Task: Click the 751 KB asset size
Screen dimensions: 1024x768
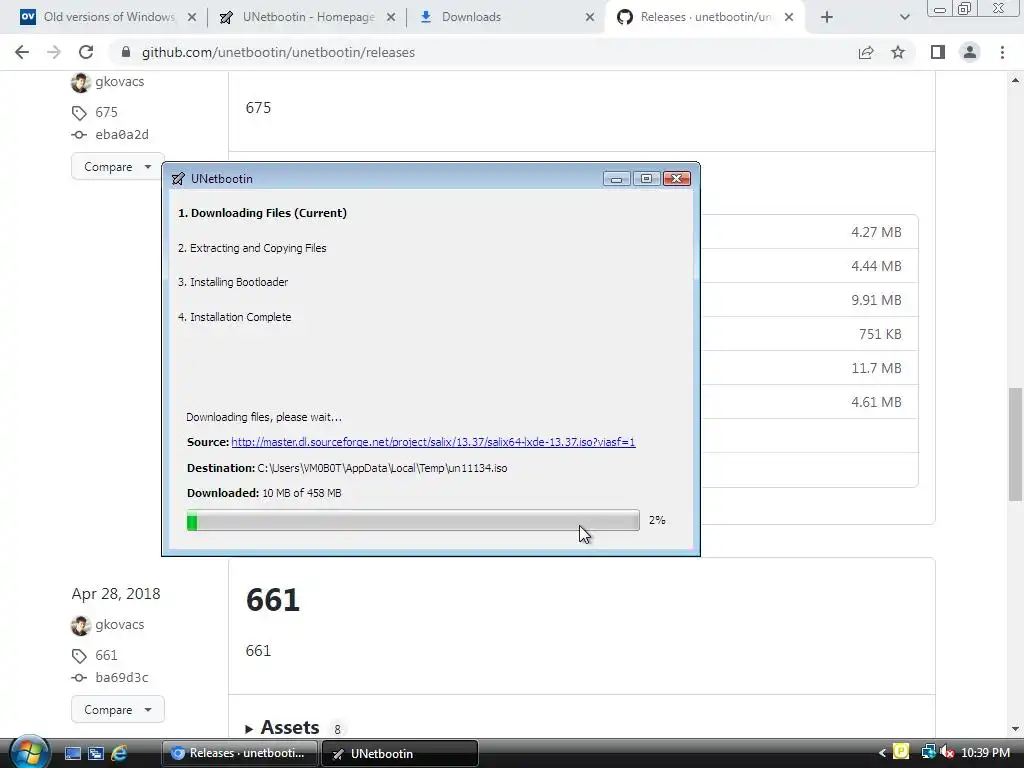Action: [x=880, y=334]
